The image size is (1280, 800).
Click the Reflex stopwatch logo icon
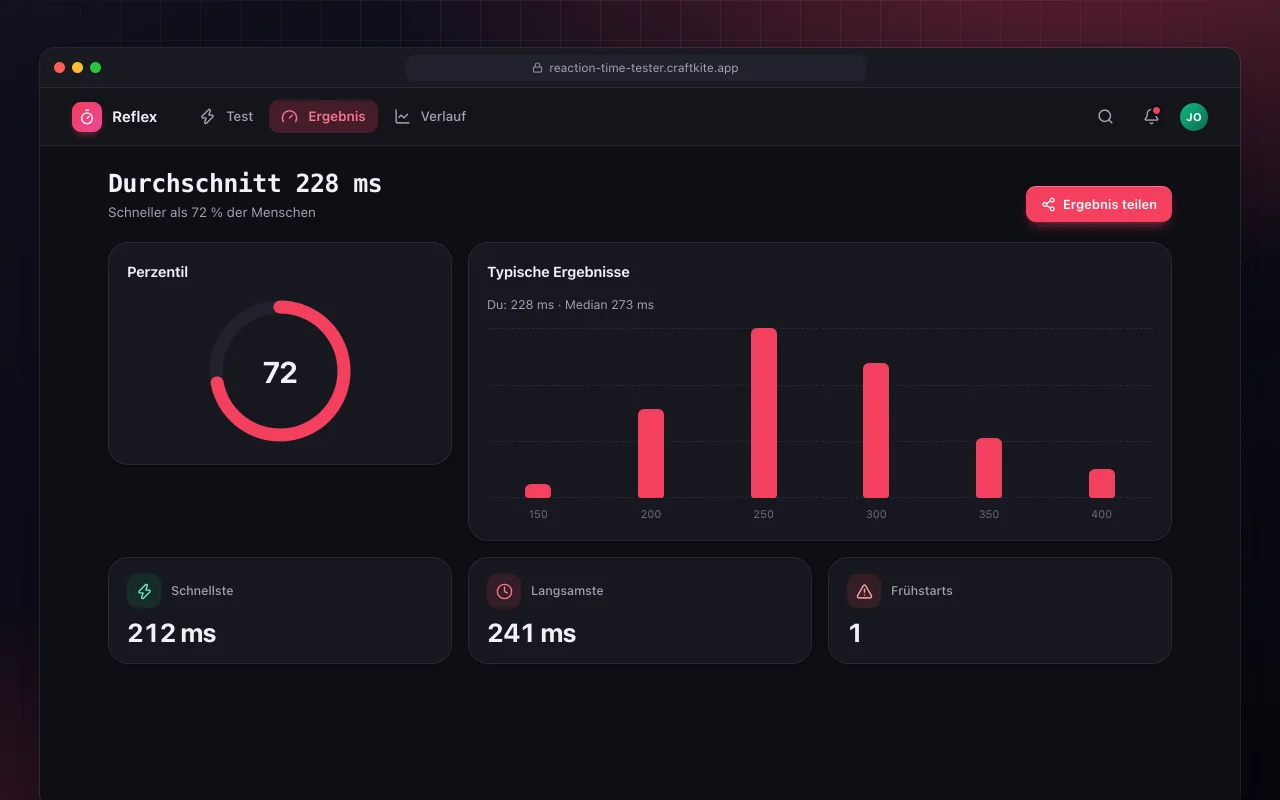[87, 117]
